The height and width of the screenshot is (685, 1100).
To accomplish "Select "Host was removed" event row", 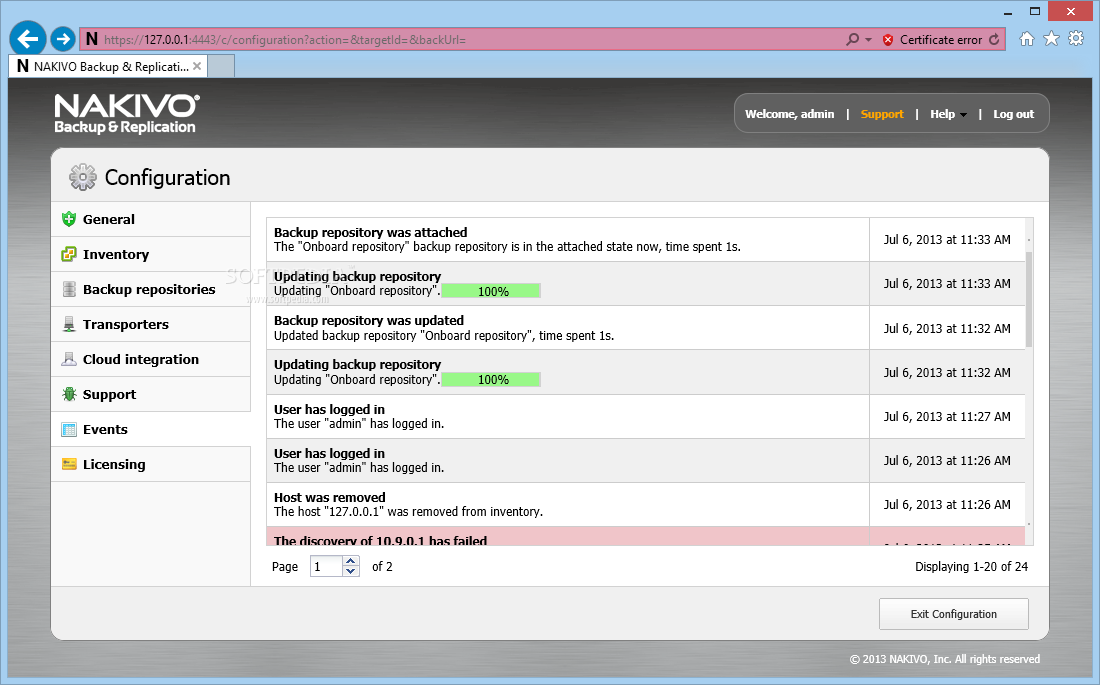I will [645, 505].
